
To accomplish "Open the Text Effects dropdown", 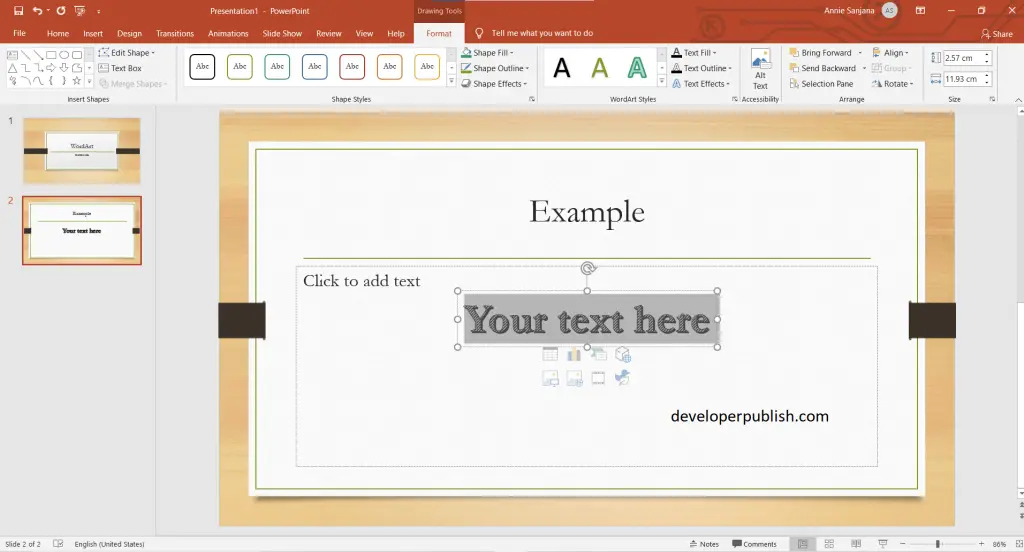I will (x=701, y=84).
